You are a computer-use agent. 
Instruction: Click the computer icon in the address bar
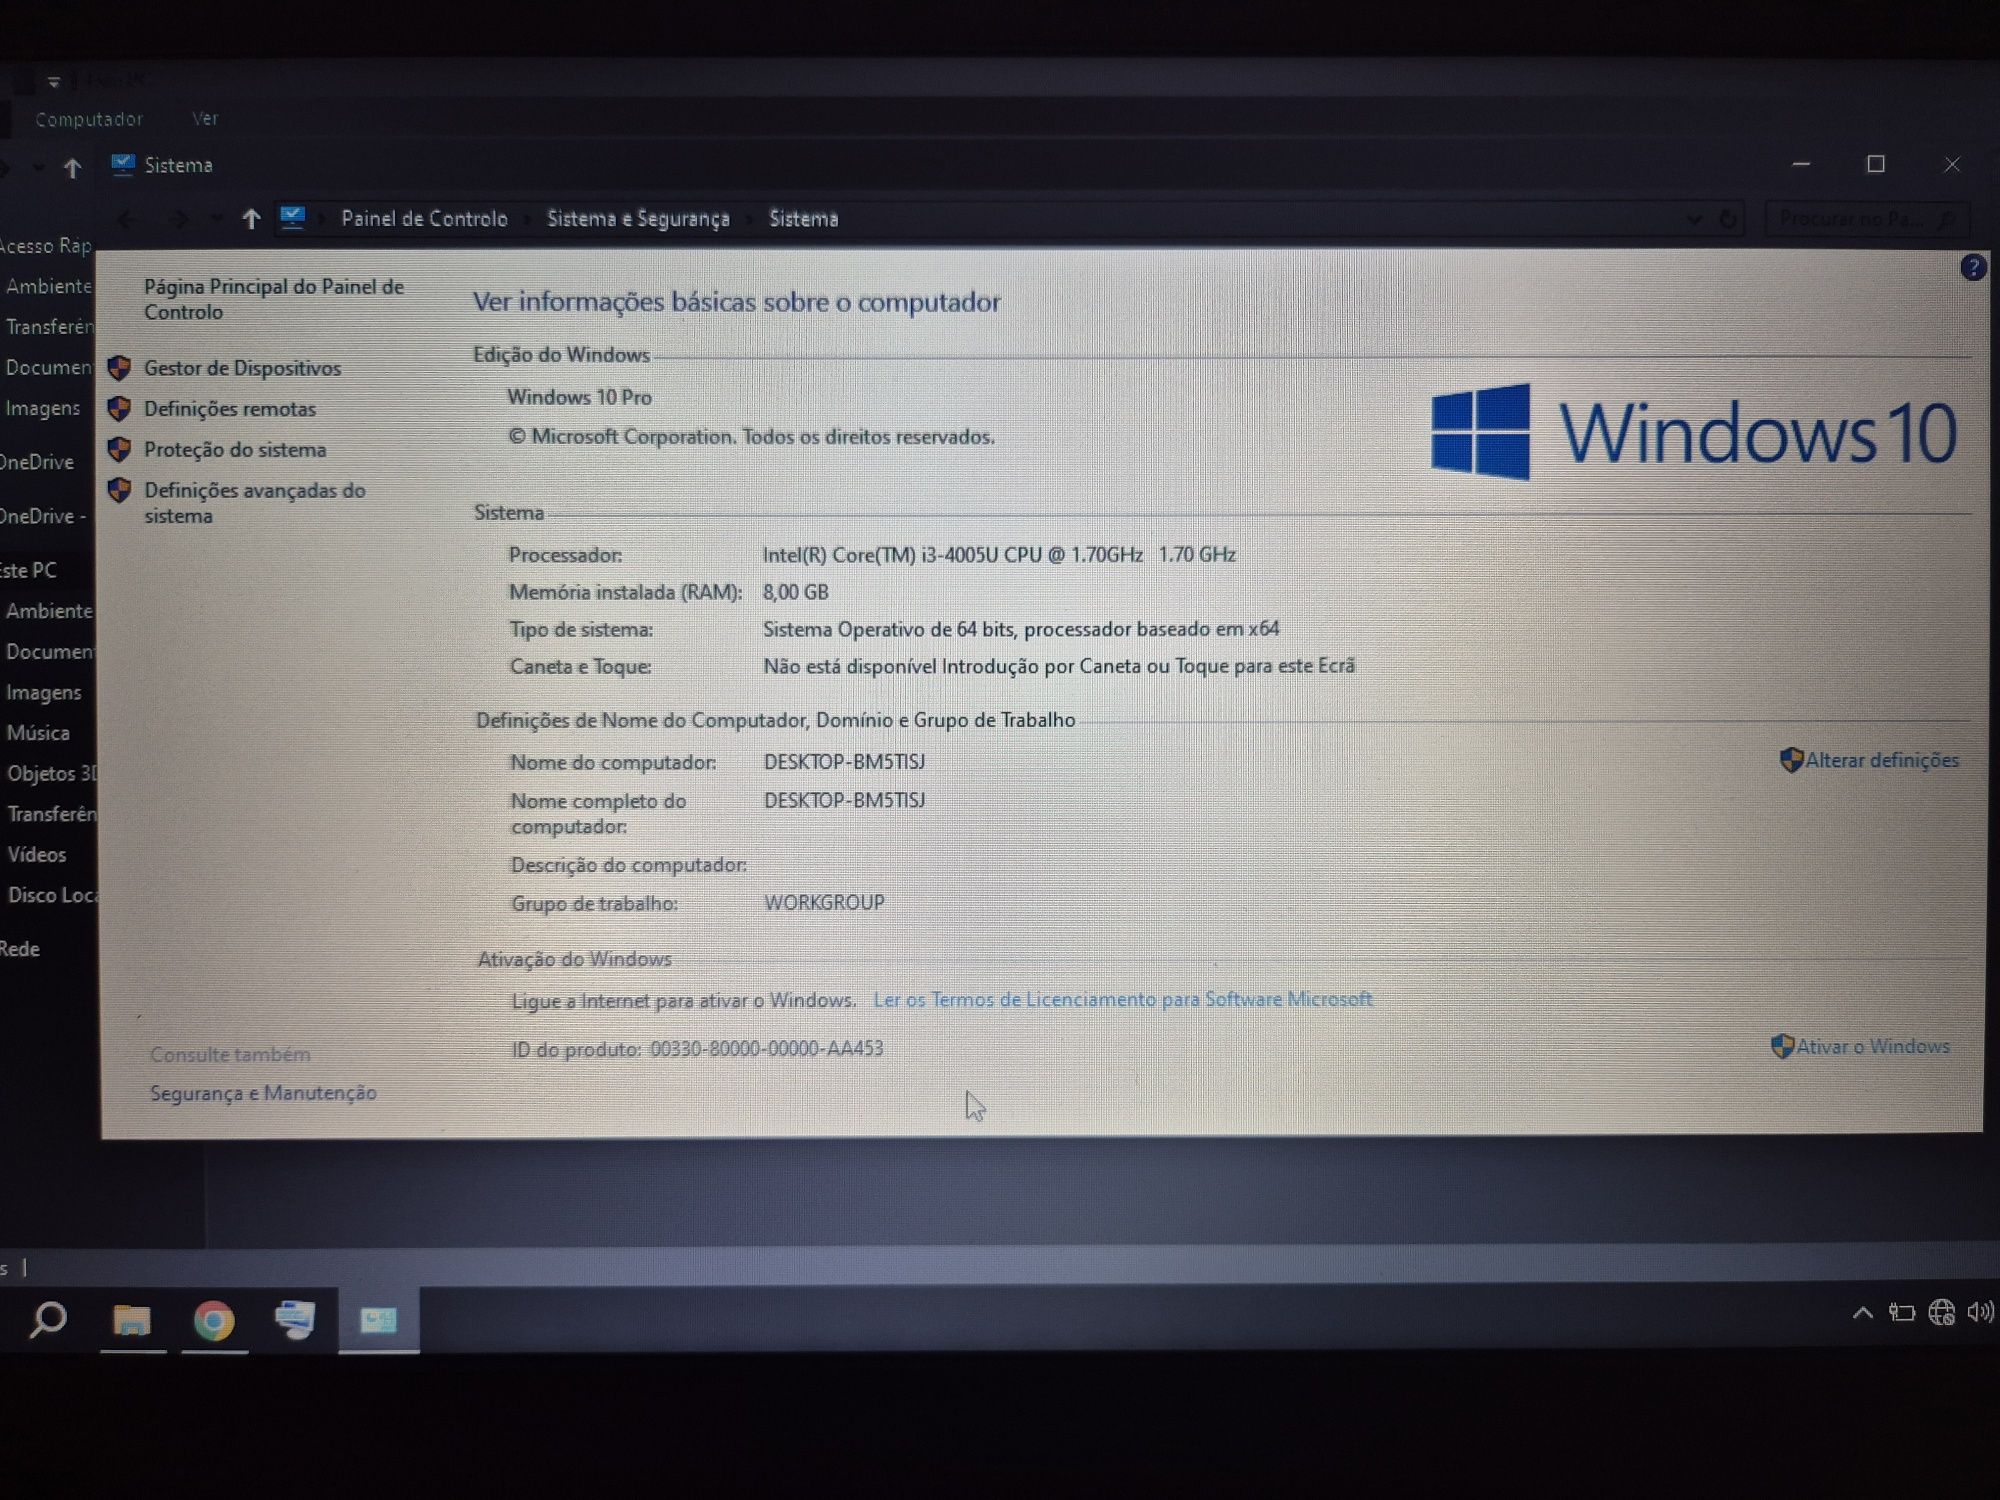292,217
